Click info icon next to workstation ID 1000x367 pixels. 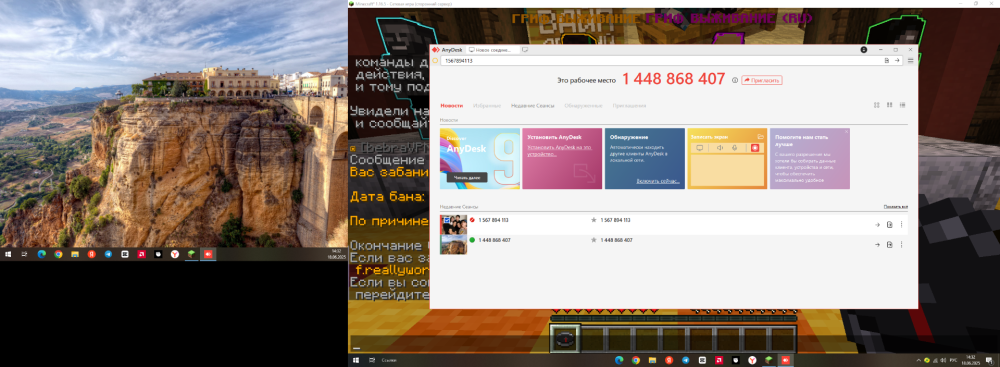[x=735, y=80]
